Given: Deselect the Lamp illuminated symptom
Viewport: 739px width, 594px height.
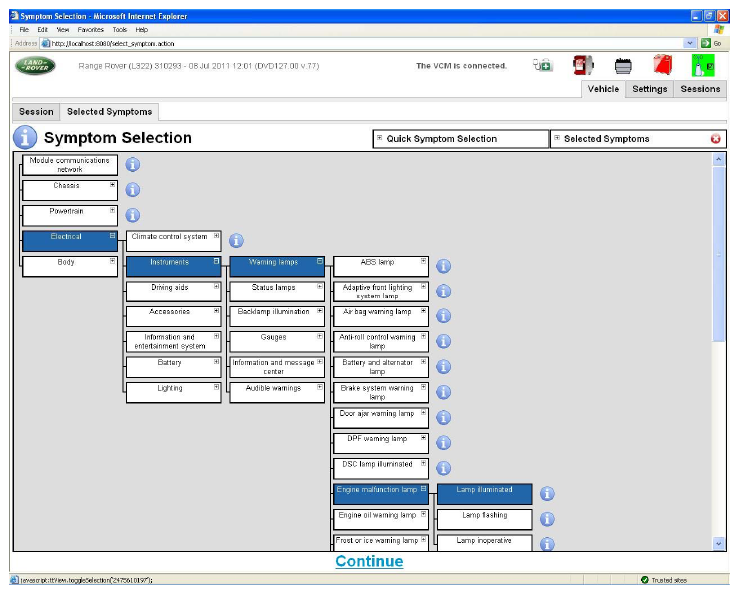Looking at the screenshot, I should point(484,494).
